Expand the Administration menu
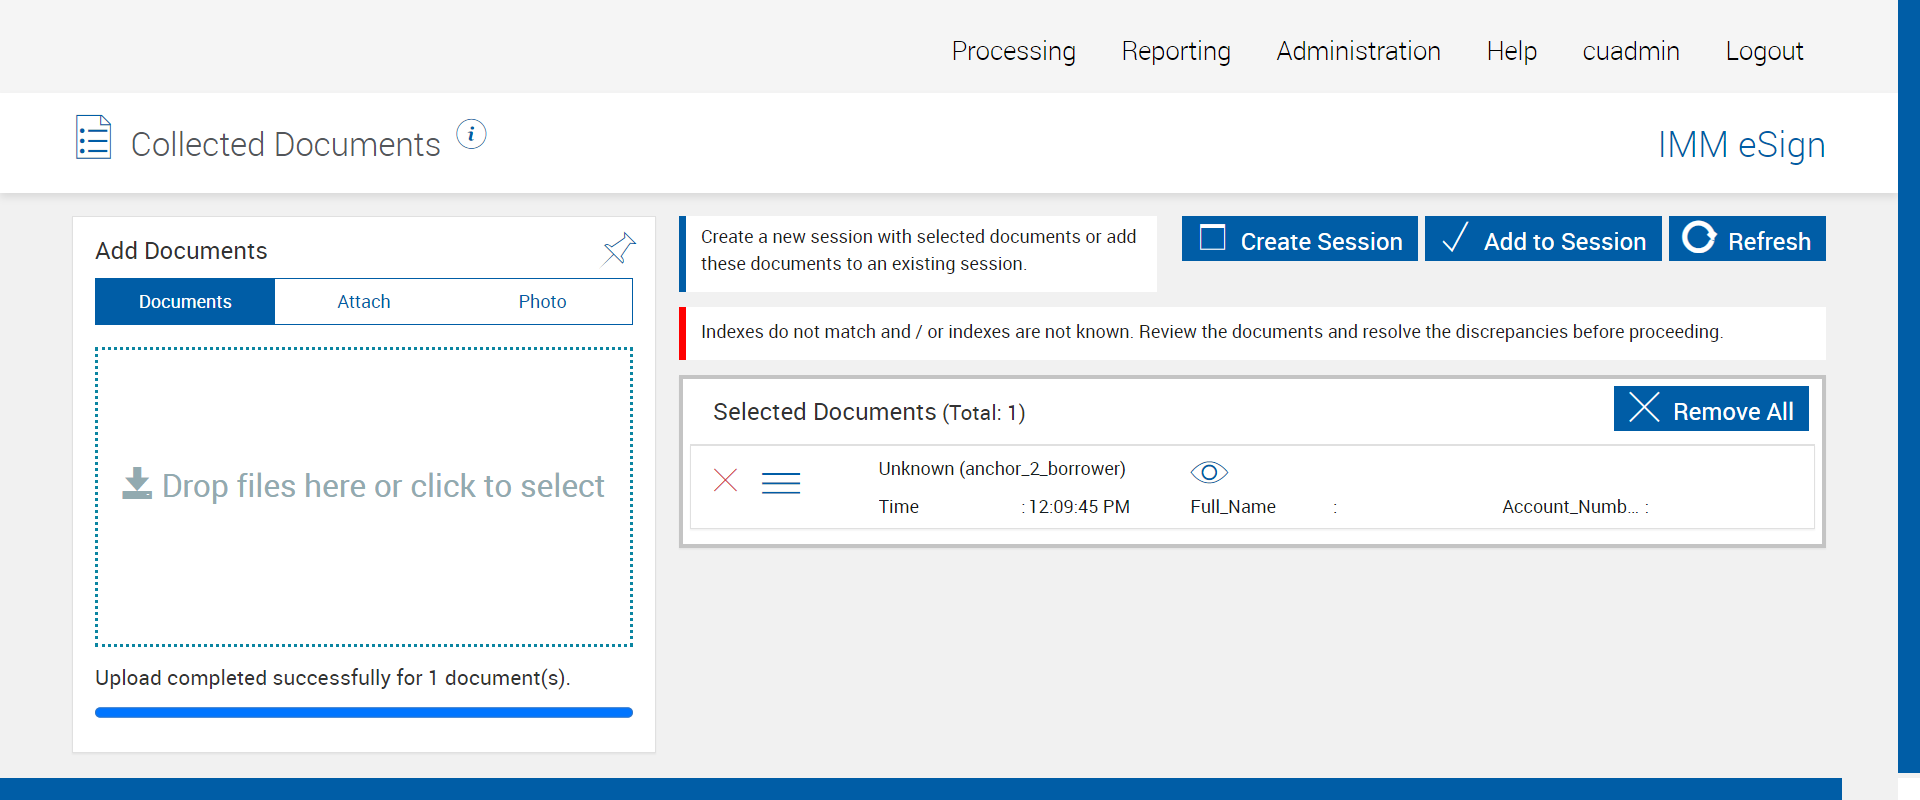Viewport: 1920px width, 800px height. 1358,51
